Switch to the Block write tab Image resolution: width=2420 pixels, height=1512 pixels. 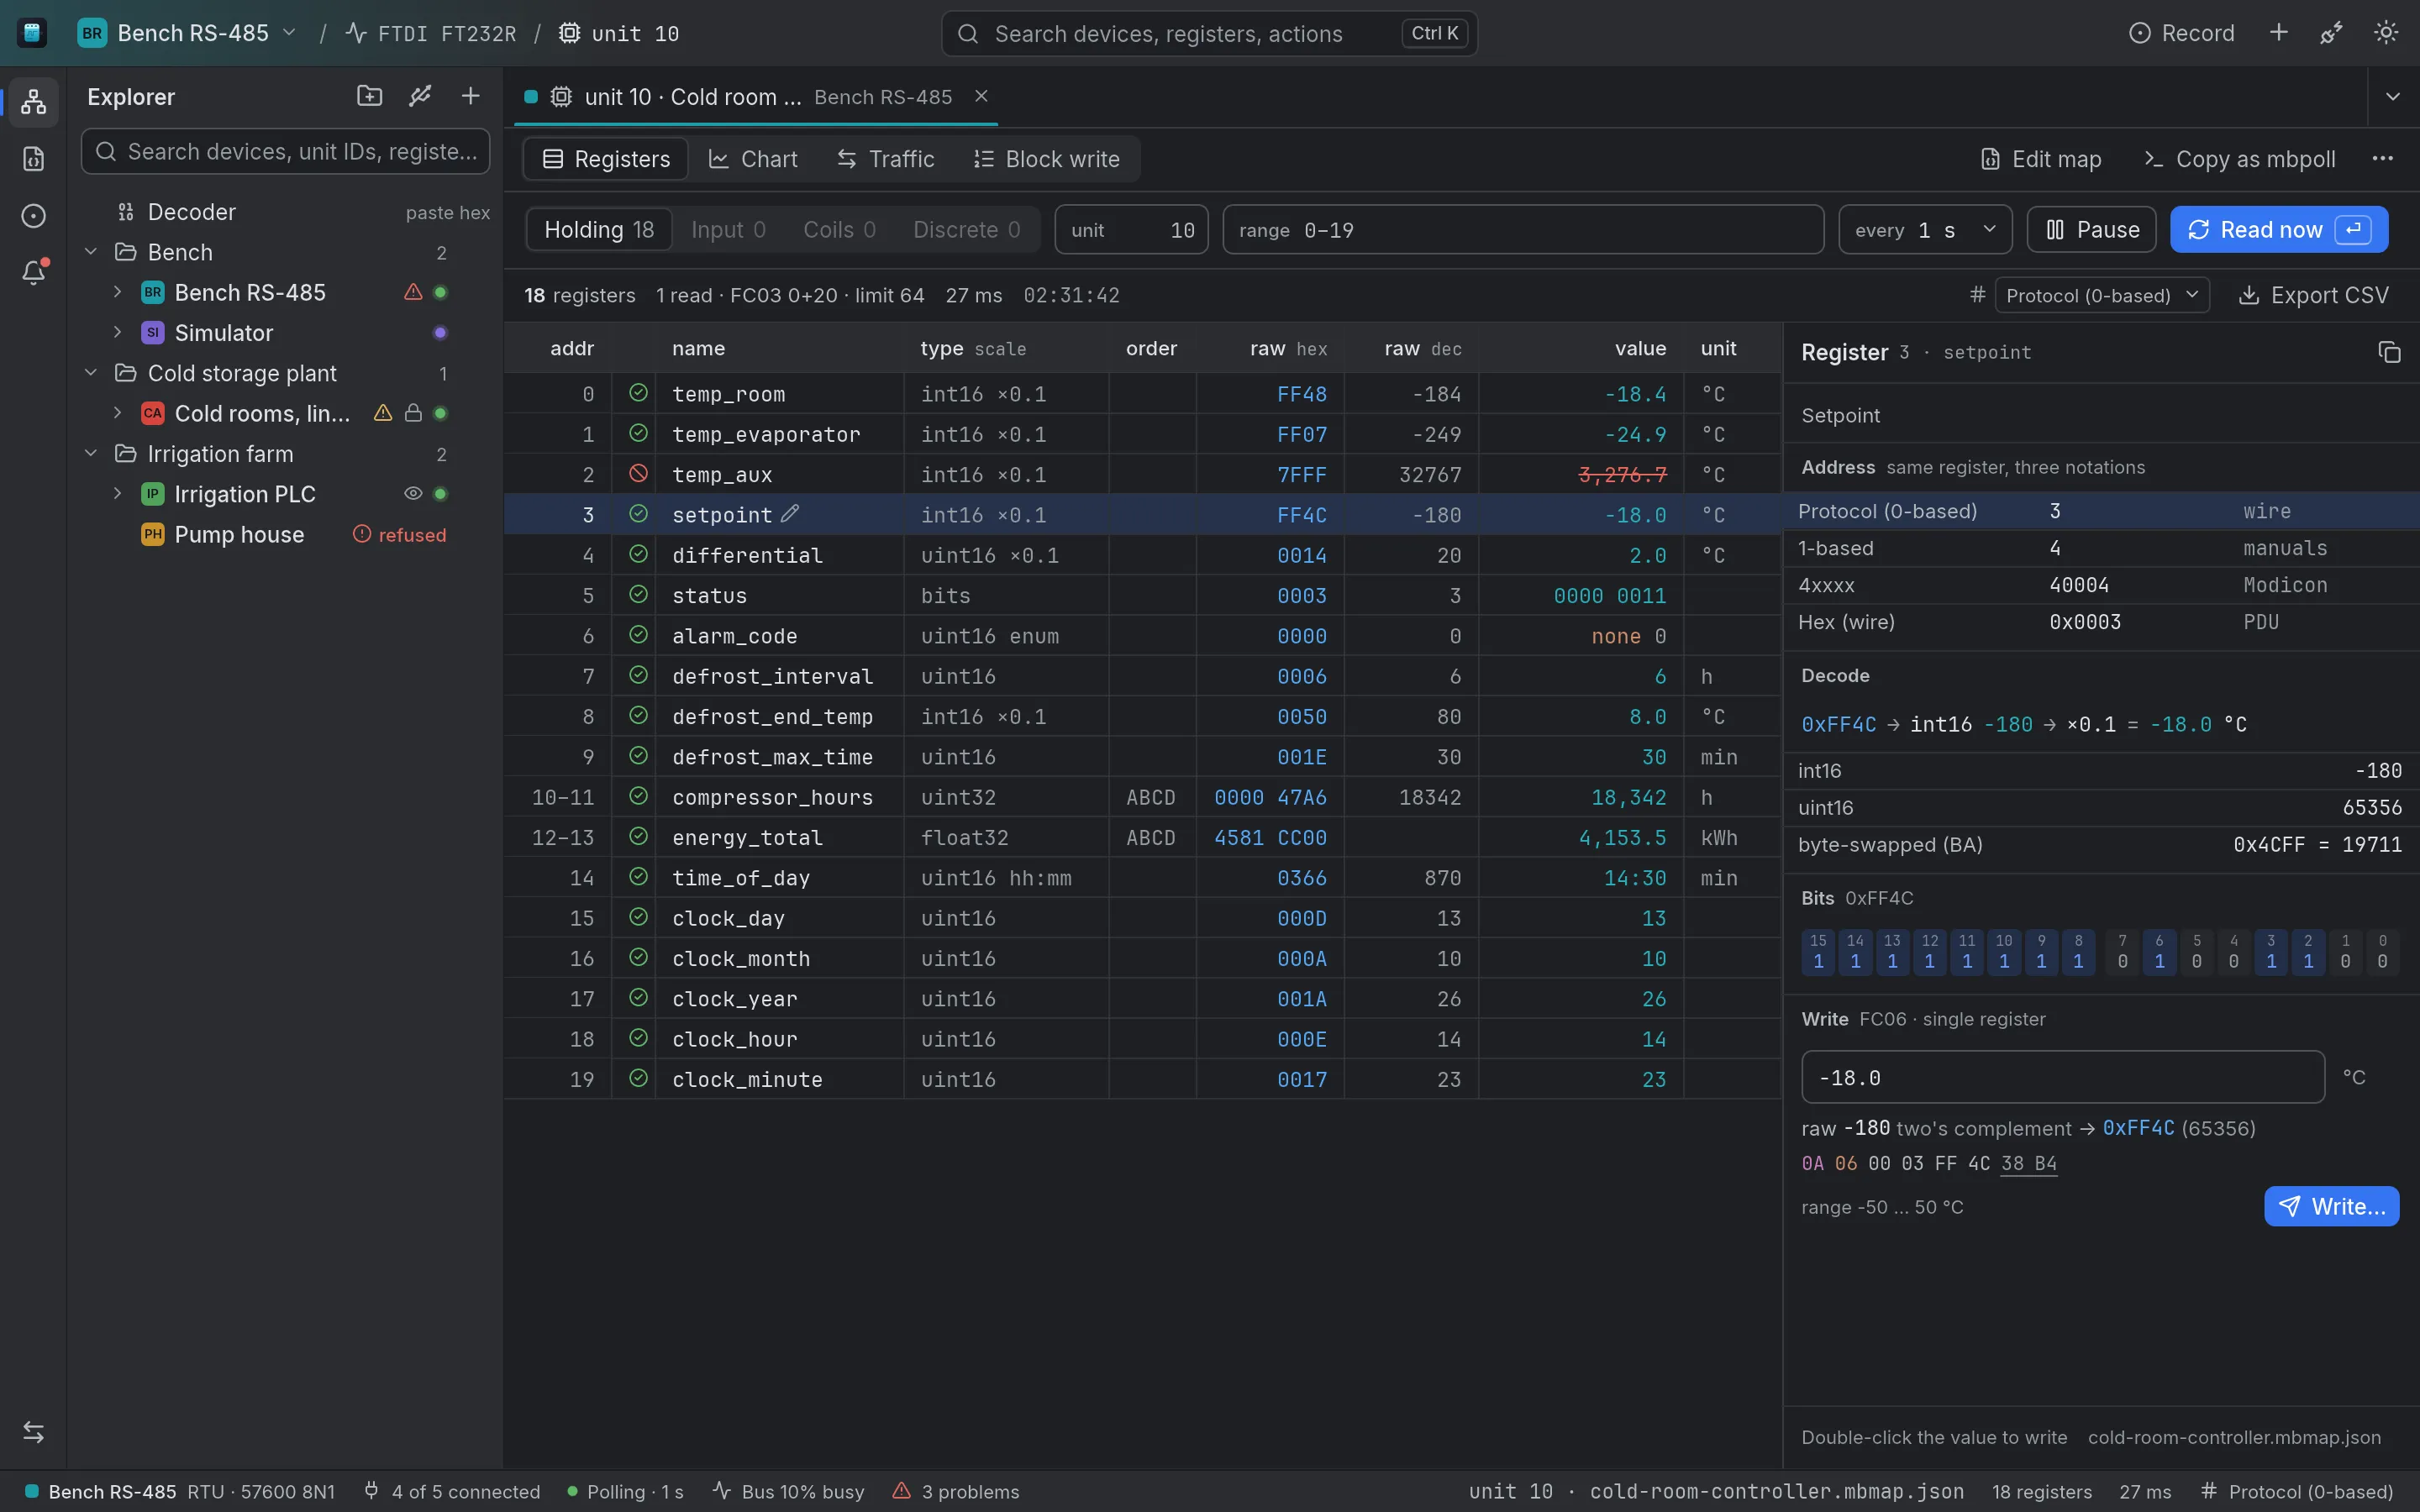coord(1046,159)
